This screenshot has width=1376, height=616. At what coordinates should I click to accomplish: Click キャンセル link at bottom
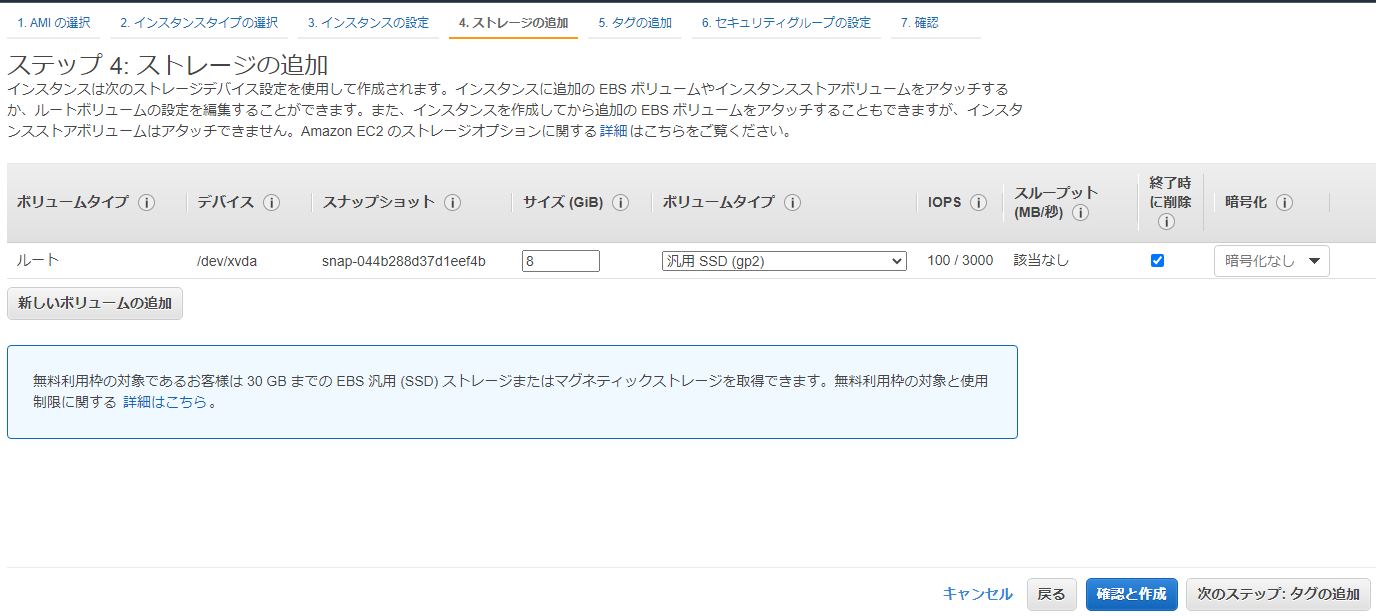(977, 594)
